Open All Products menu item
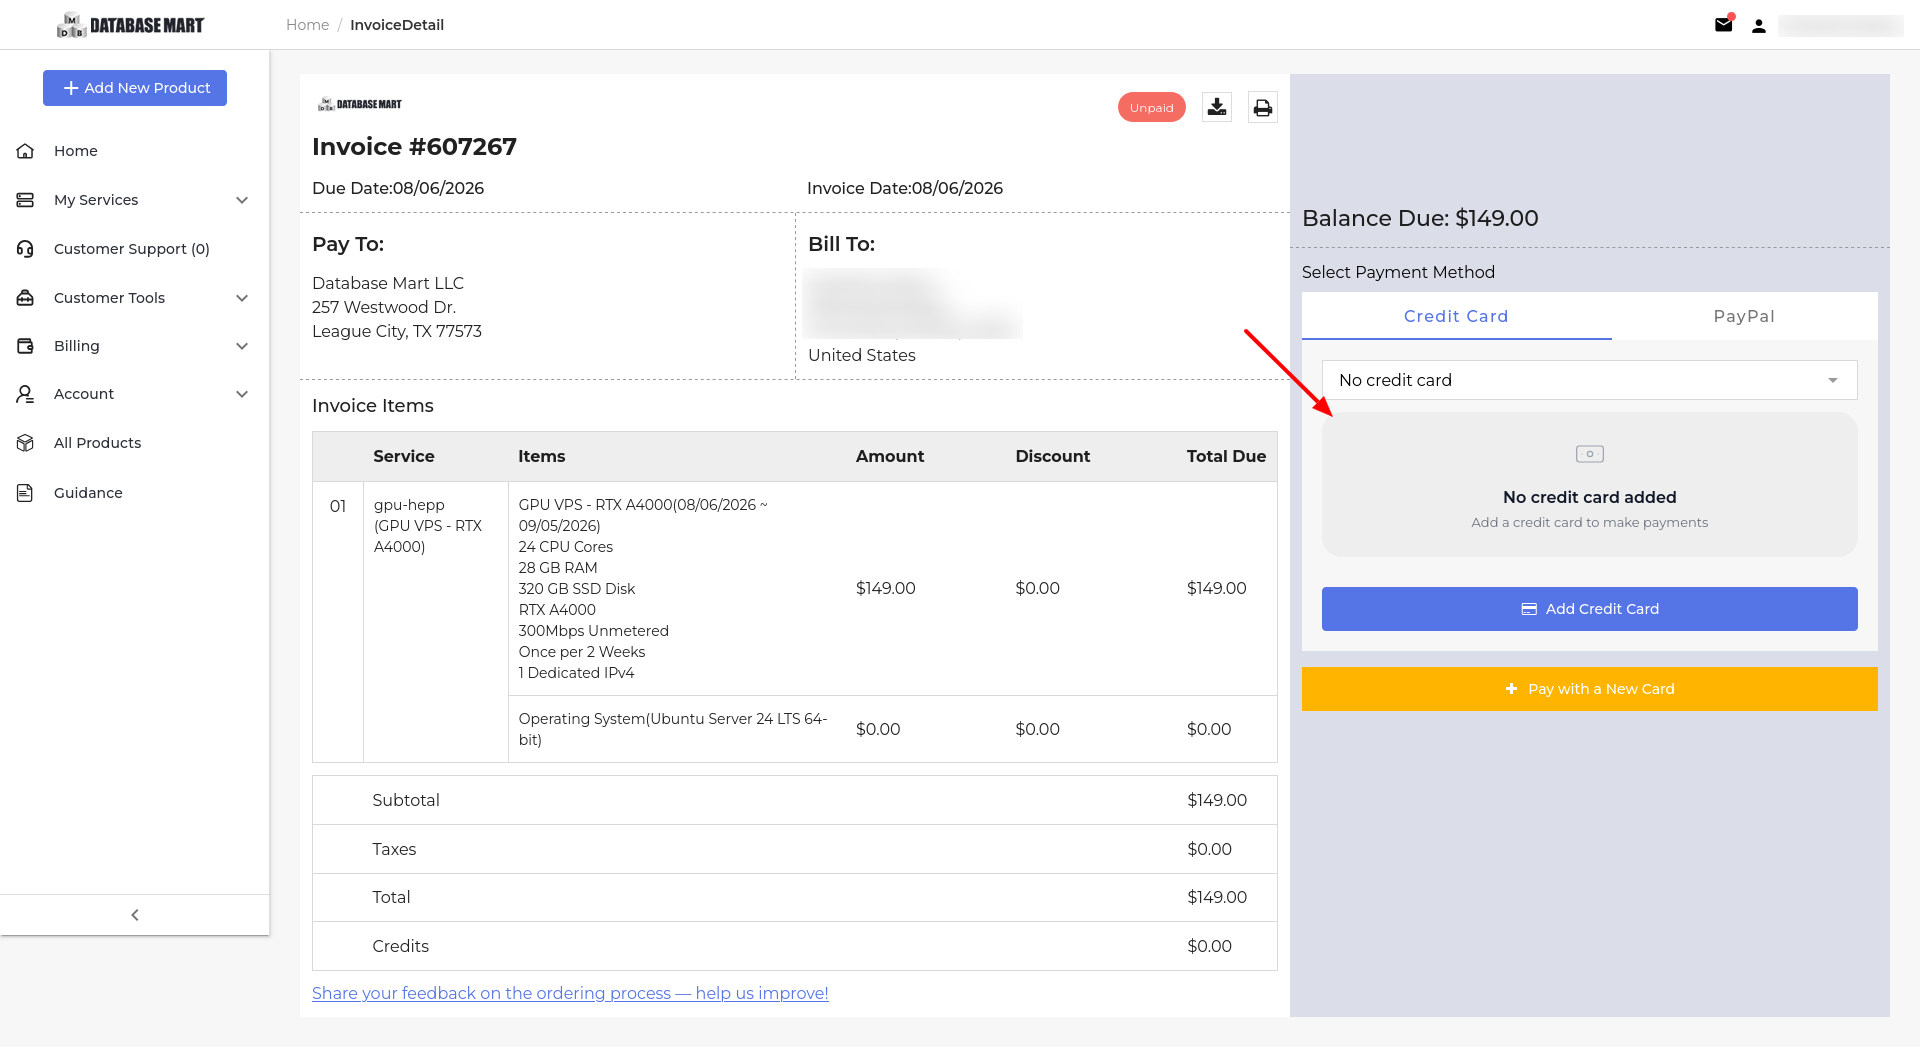This screenshot has height=1048, width=1920. (98, 443)
